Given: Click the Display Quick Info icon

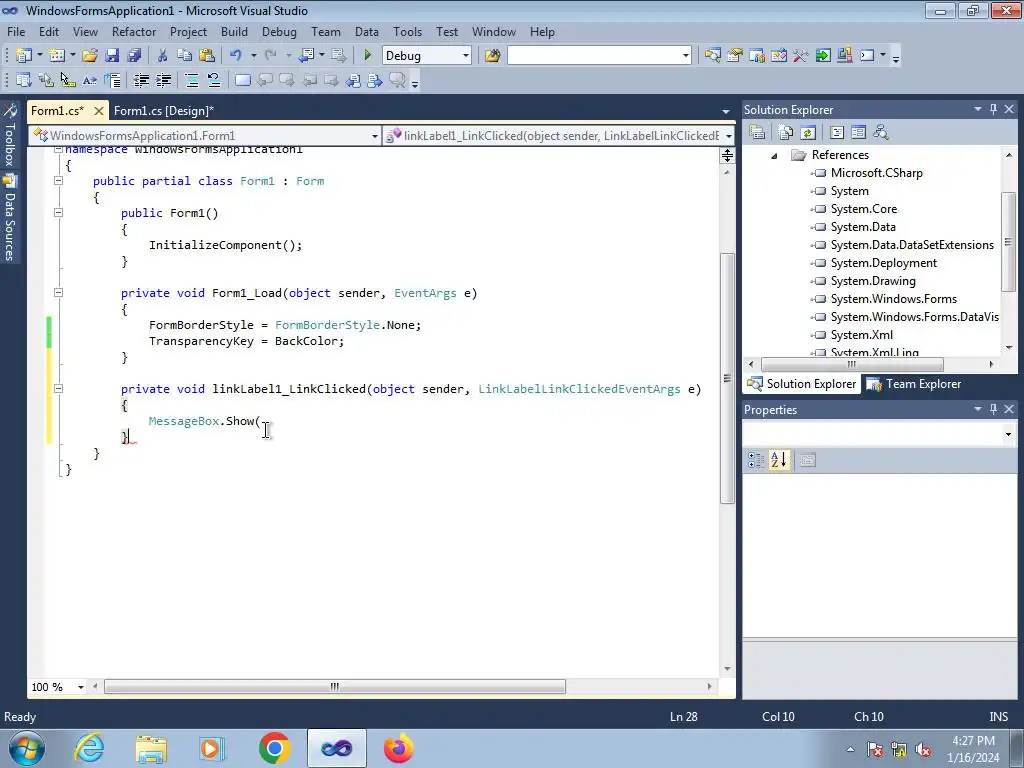Looking at the screenshot, I should 68,80.
